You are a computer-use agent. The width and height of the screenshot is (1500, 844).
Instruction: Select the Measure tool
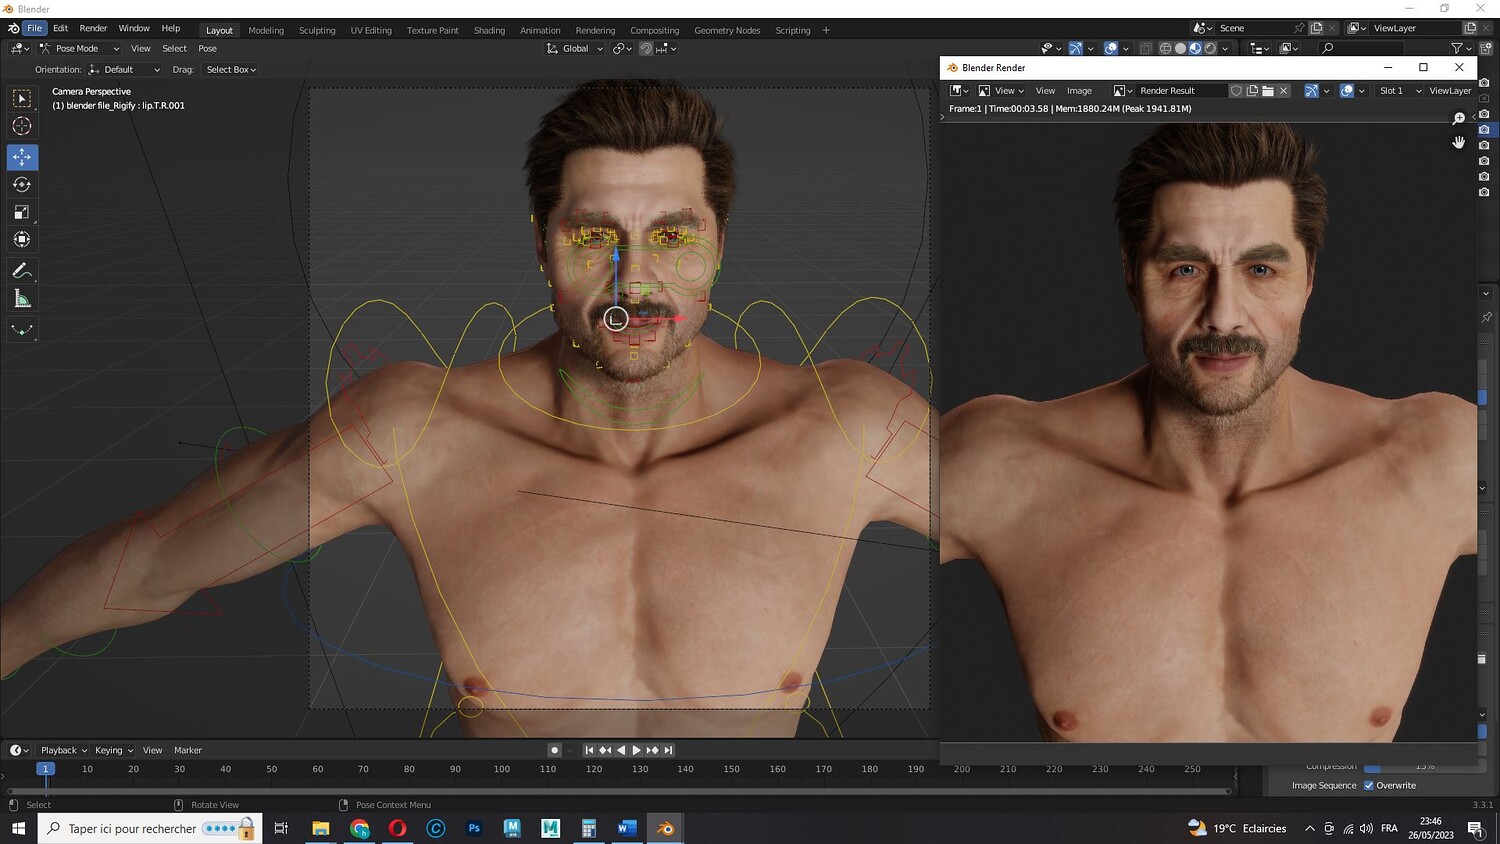(x=22, y=299)
